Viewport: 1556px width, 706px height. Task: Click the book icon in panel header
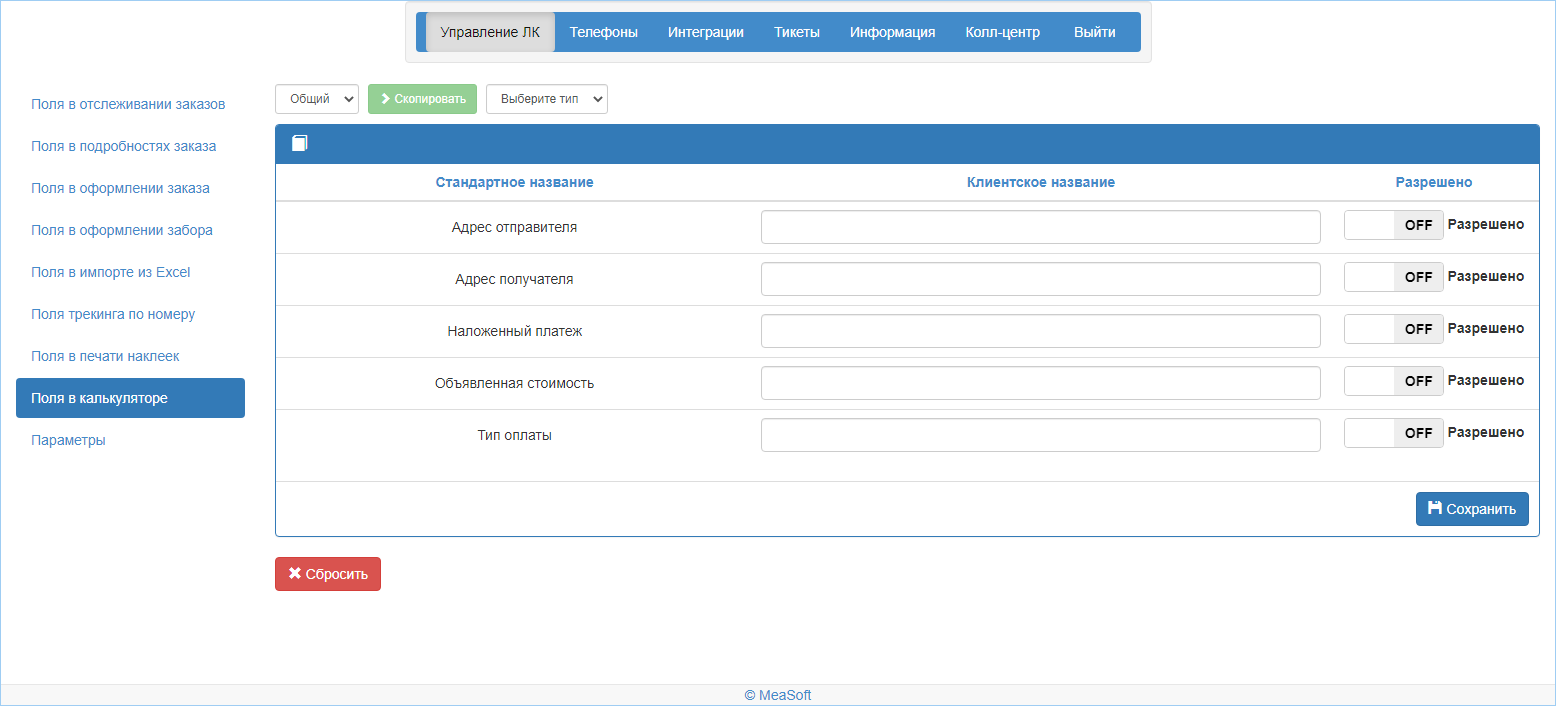pos(300,144)
